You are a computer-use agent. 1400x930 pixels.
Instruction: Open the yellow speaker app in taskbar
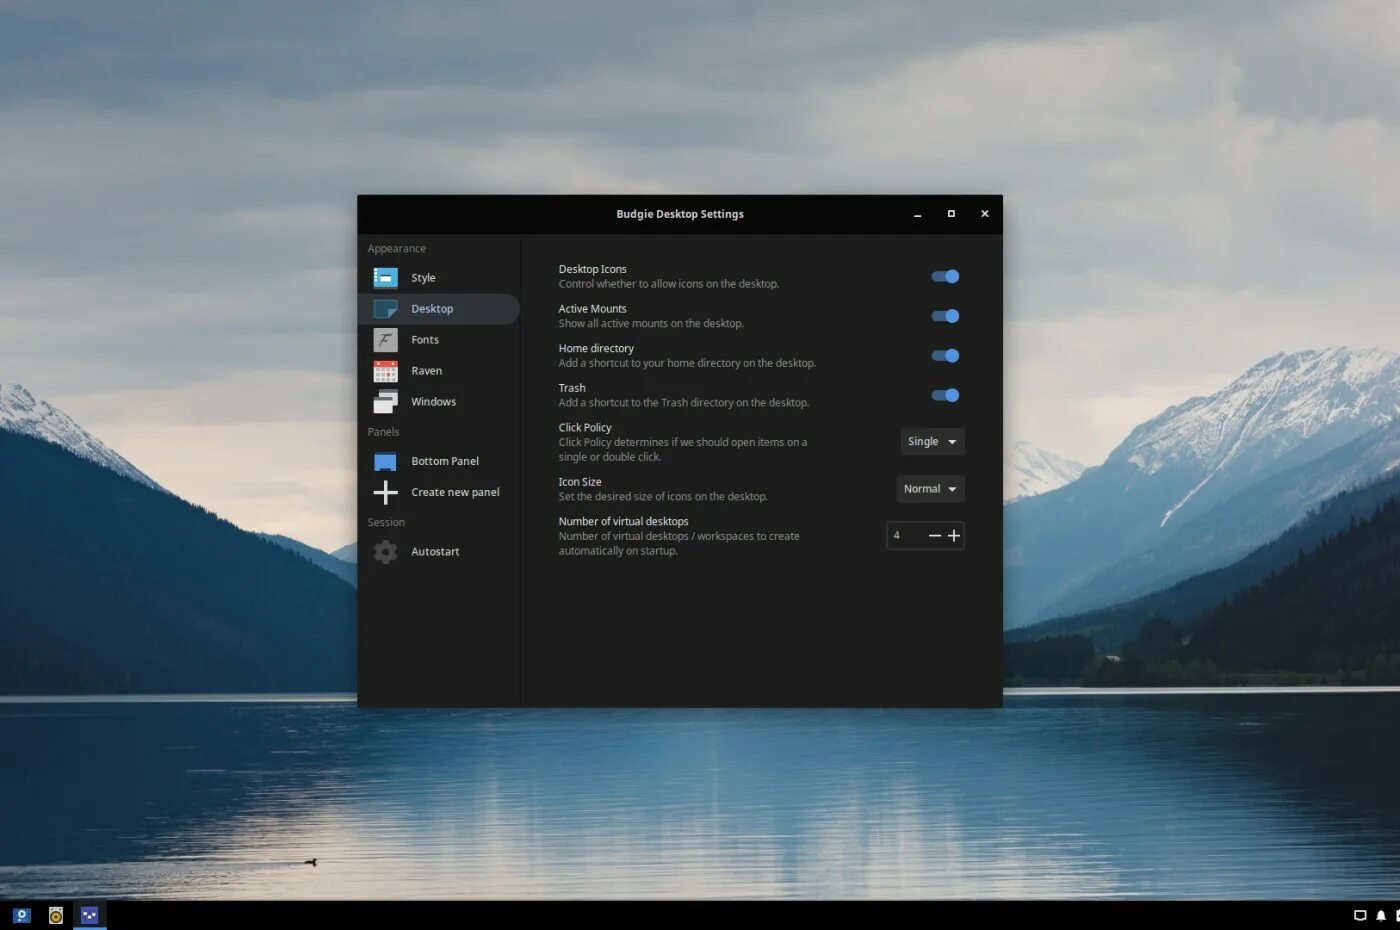pyautogui.click(x=56, y=915)
